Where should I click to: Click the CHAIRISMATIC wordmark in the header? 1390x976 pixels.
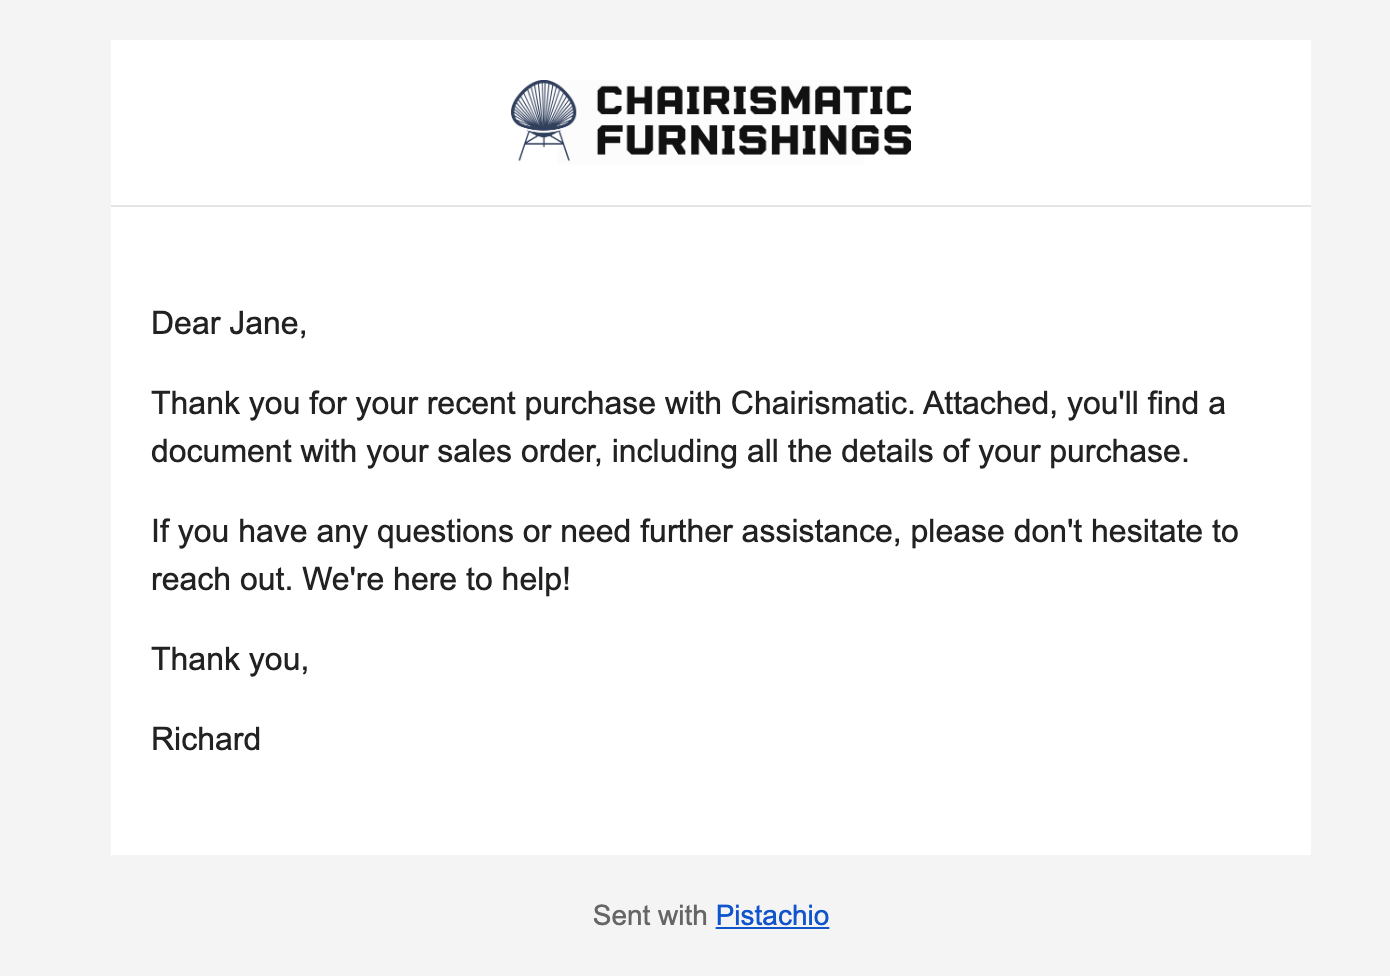click(753, 101)
